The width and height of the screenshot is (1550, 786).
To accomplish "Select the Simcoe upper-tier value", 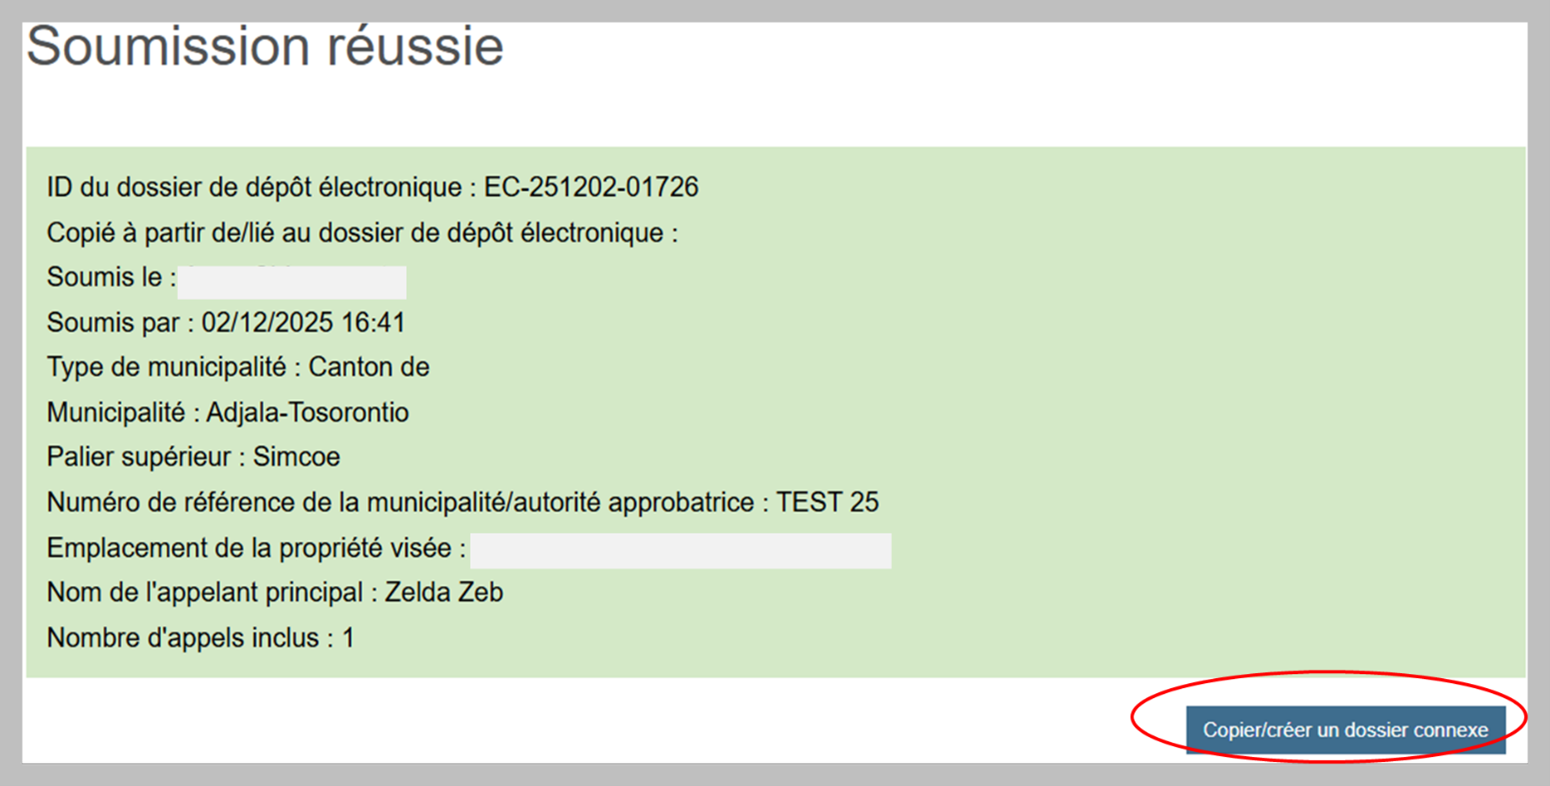I will click(296, 457).
